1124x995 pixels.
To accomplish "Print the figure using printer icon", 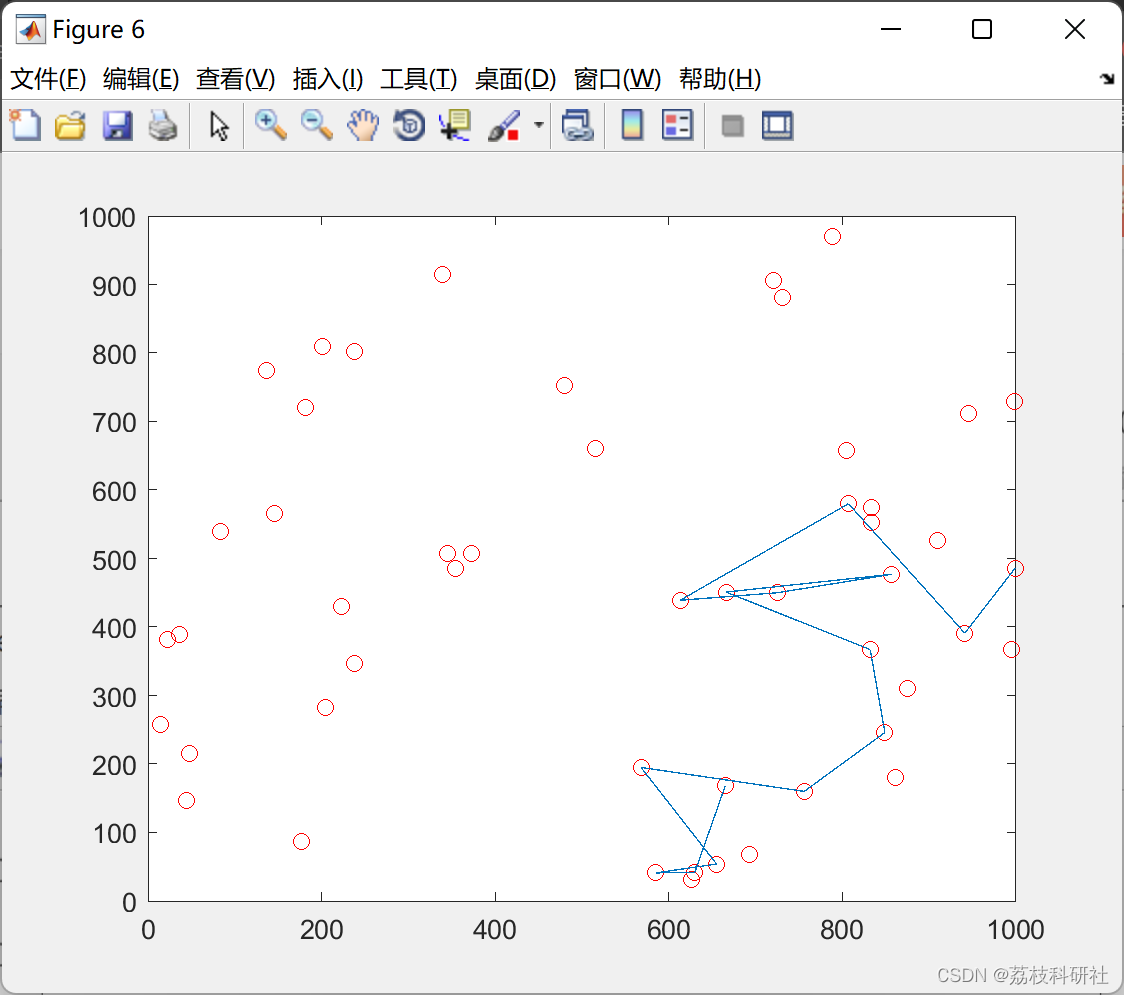I will coord(163,125).
